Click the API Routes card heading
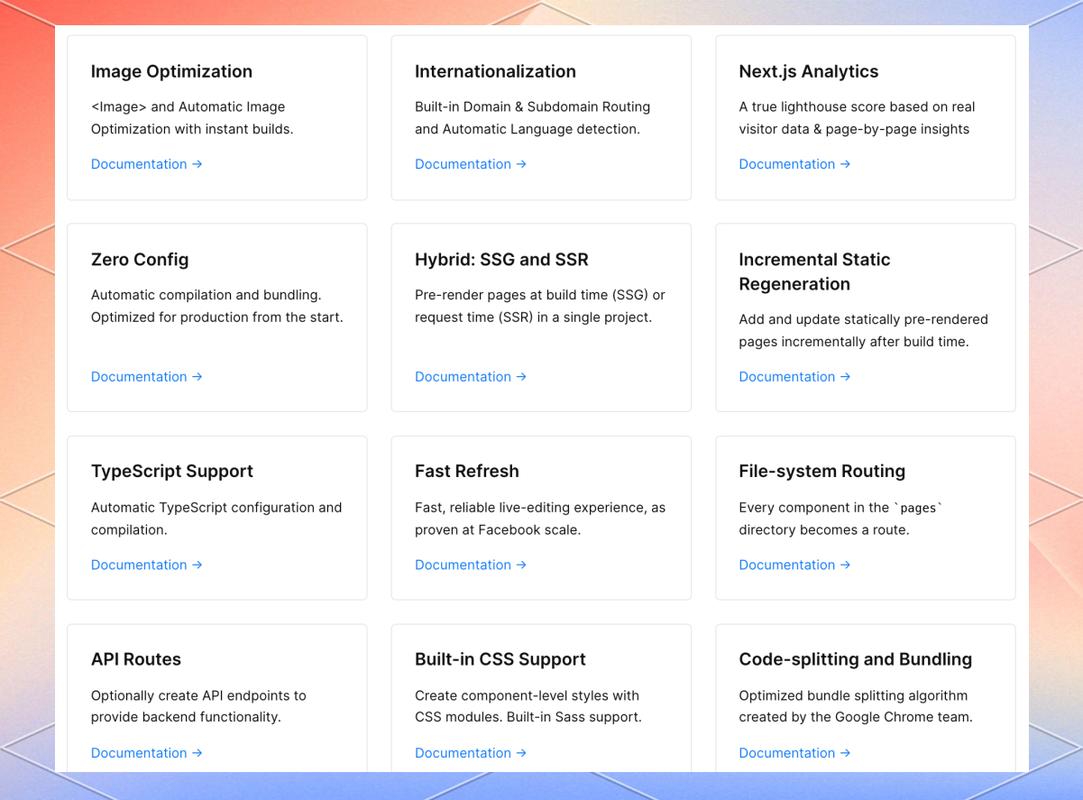The image size is (1083, 800). (136, 659)
